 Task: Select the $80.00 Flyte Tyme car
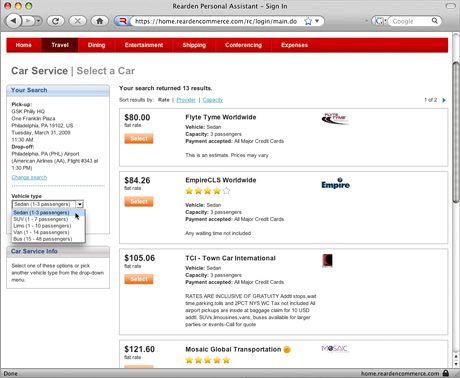point(139,138)
